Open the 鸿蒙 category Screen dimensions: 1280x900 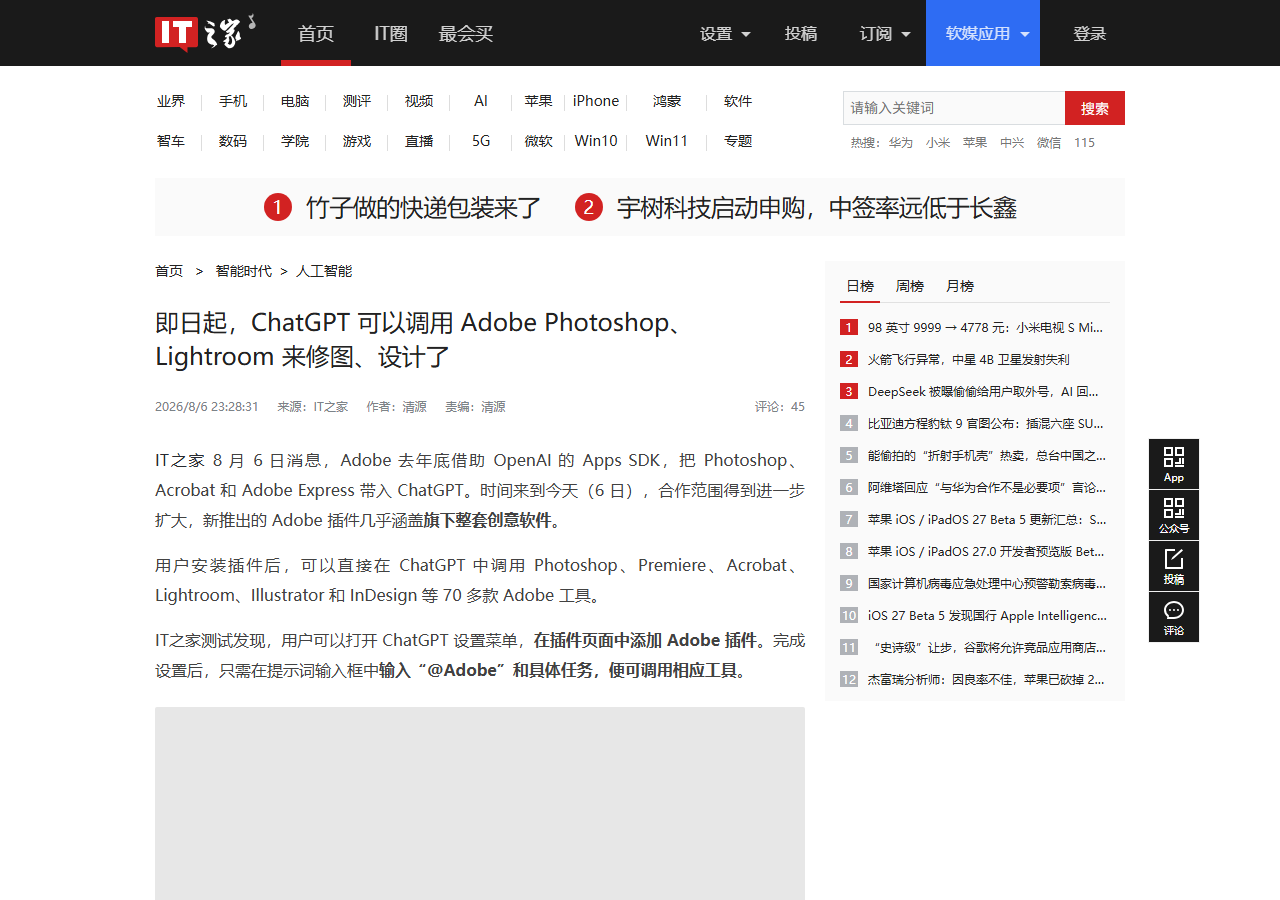pyautogui.click(x=667, y=101)
